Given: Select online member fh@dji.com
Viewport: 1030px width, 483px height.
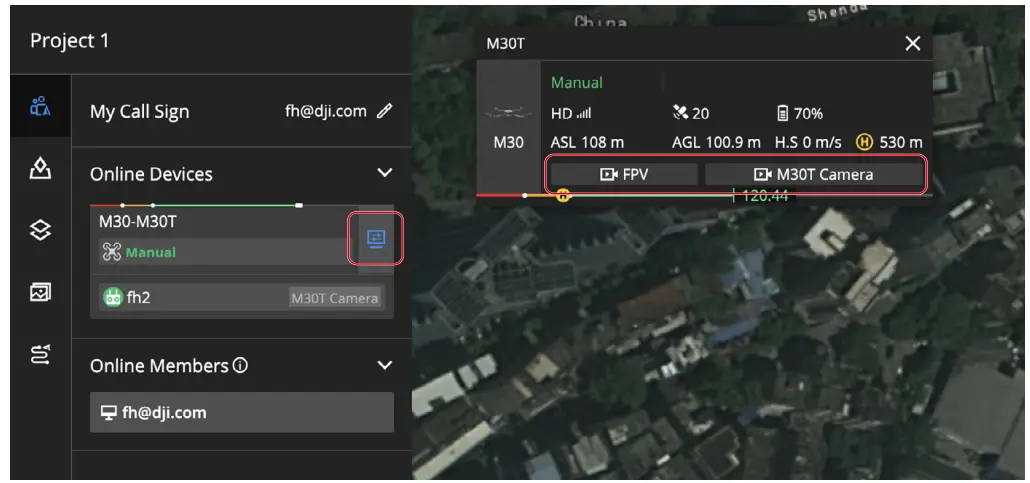Looking at the screenshot, I should 242,412.
